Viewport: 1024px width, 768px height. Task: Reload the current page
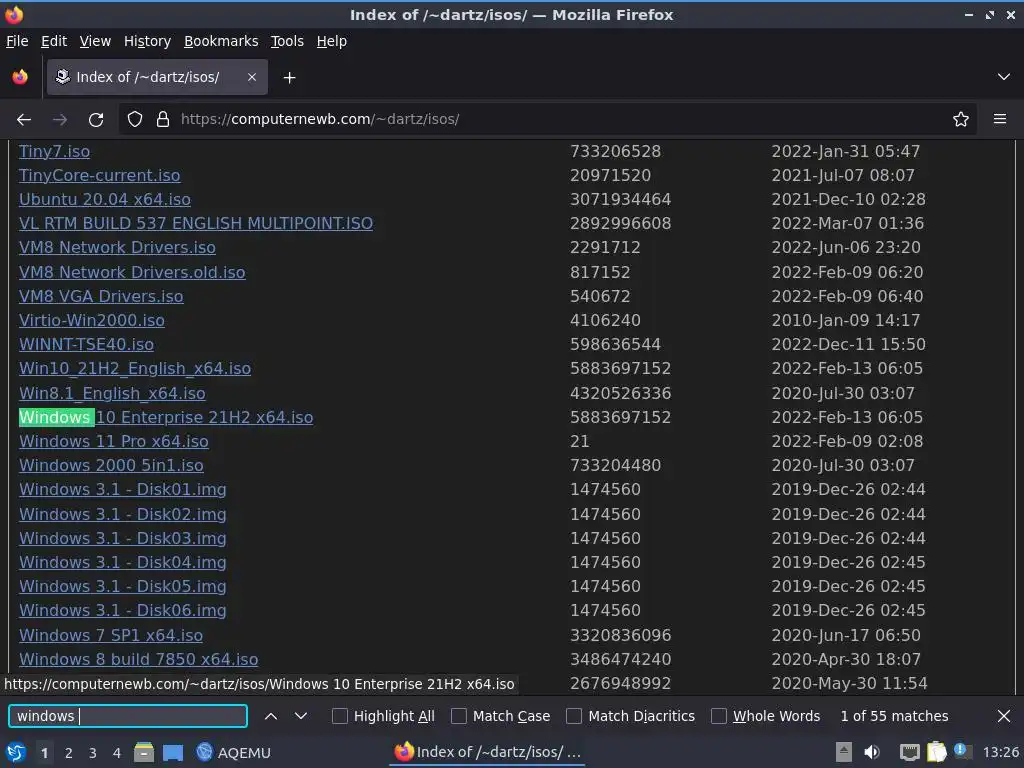pyautogui.click(x=96, y=120)
